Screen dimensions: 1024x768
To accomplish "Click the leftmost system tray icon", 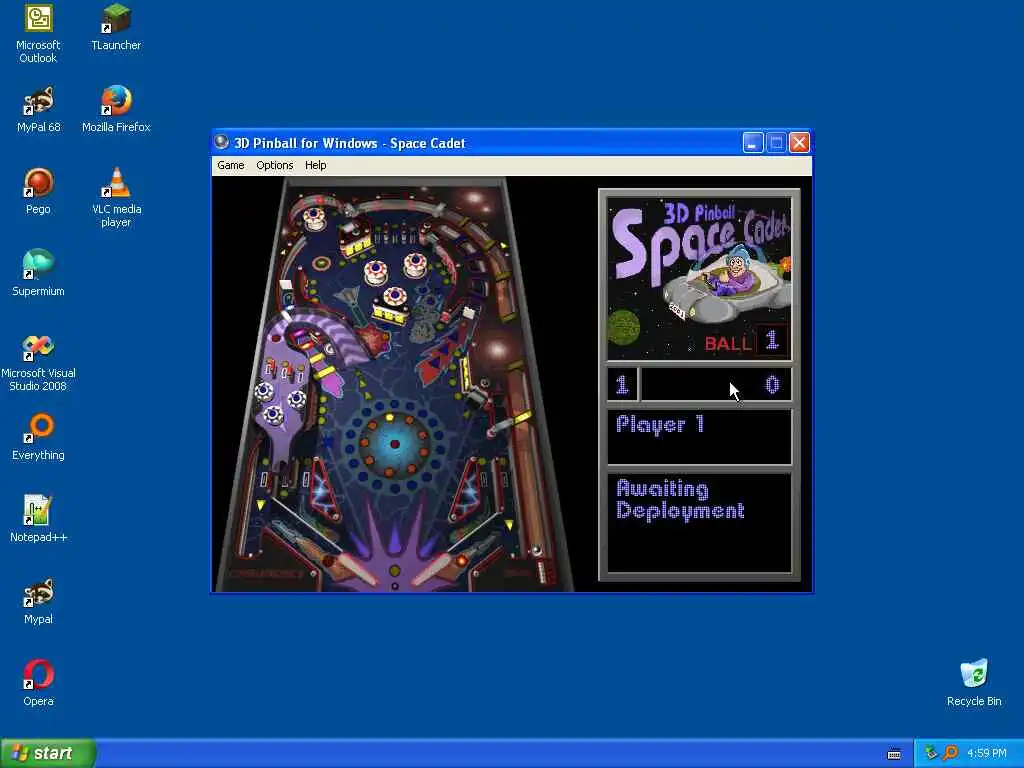I will (x=931, y=753).
